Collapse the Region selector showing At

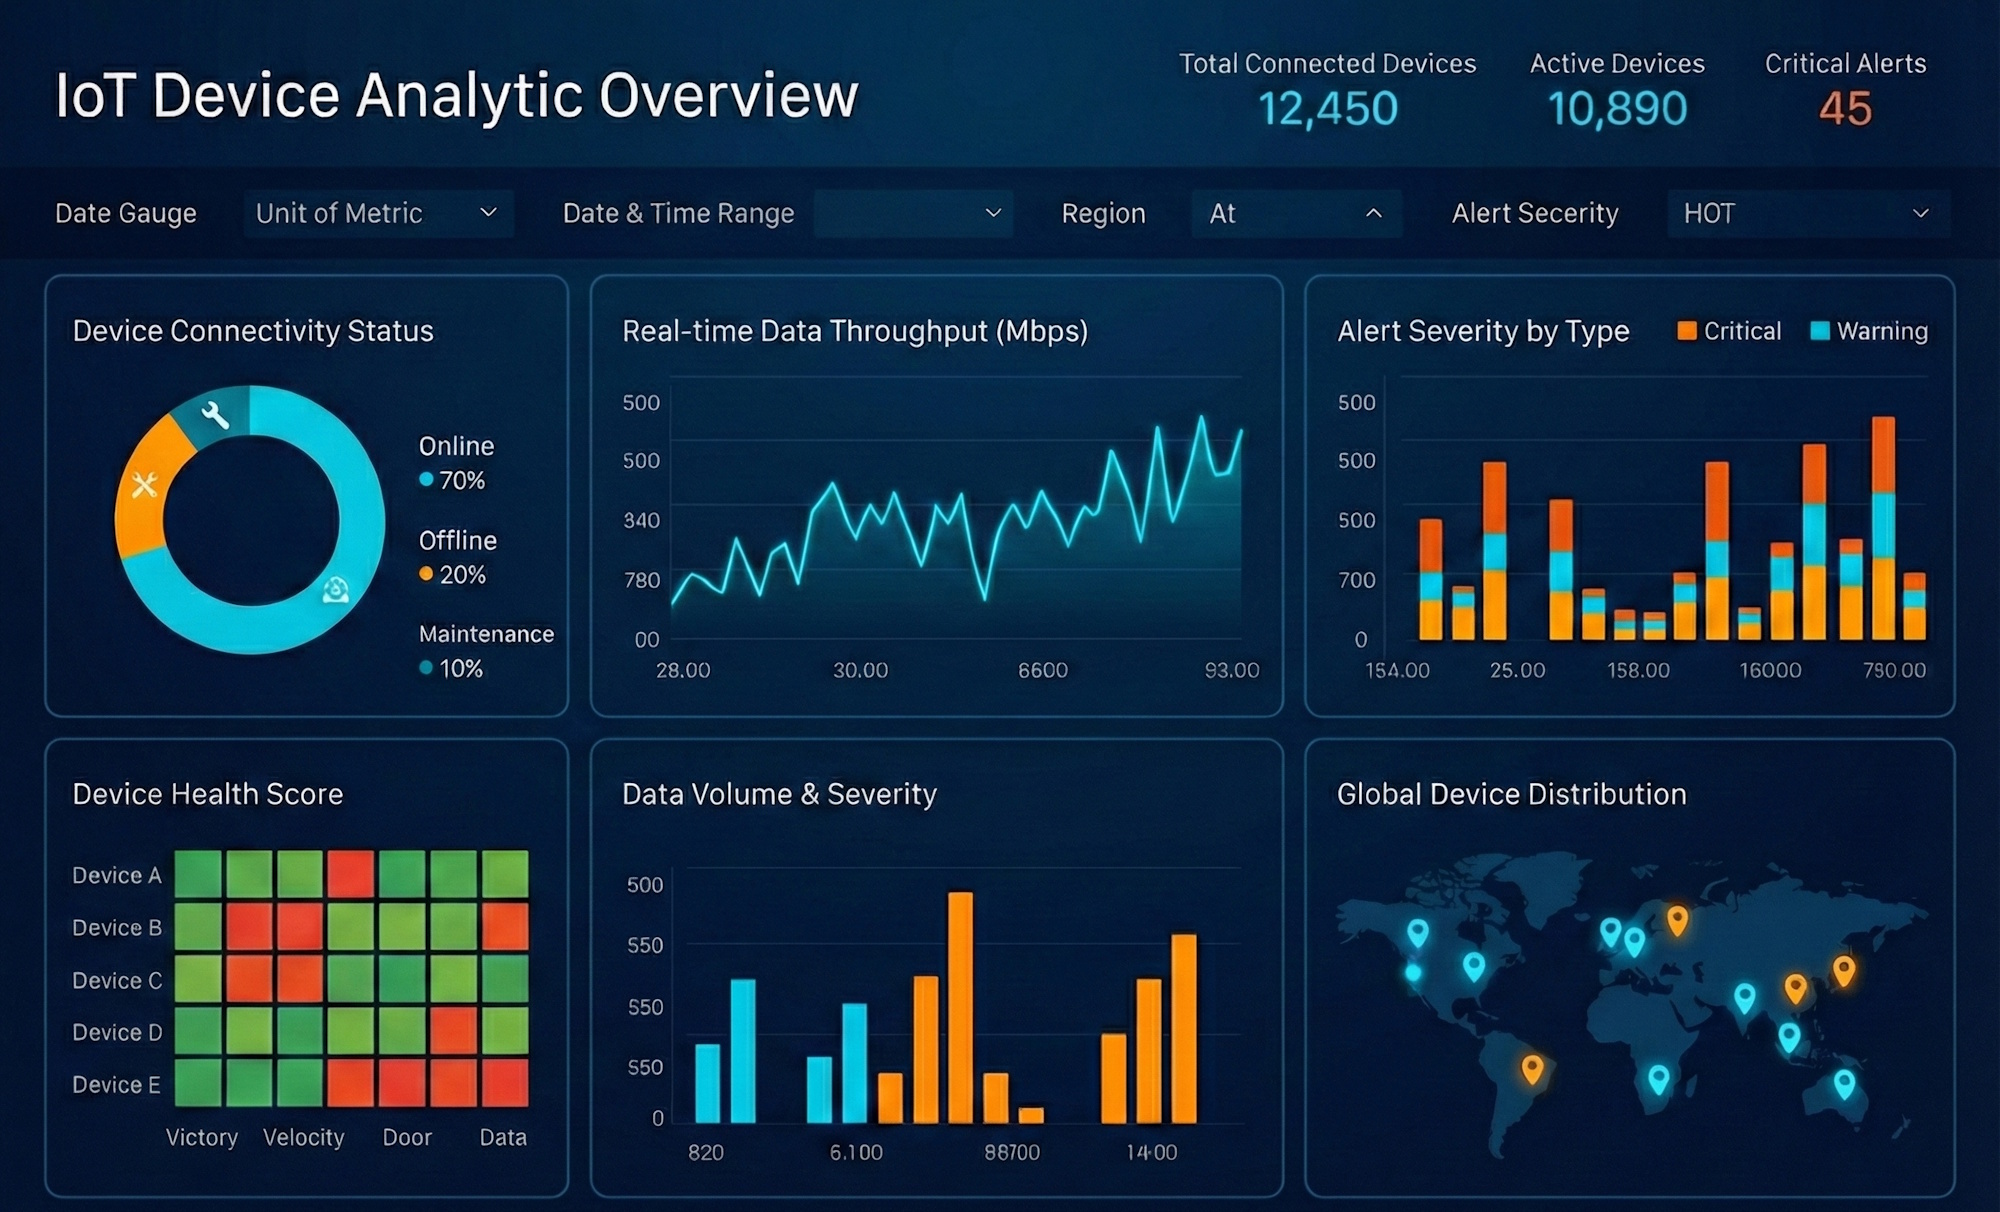pyautogui.click(x=1296, y=213)
